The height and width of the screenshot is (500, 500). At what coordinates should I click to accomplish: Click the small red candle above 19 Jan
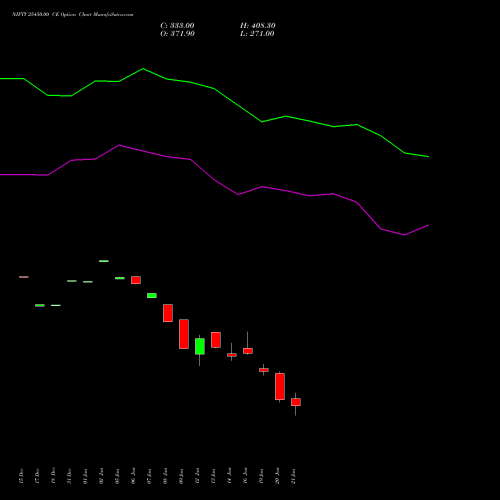pyautogui.click(x=264, y=370)
